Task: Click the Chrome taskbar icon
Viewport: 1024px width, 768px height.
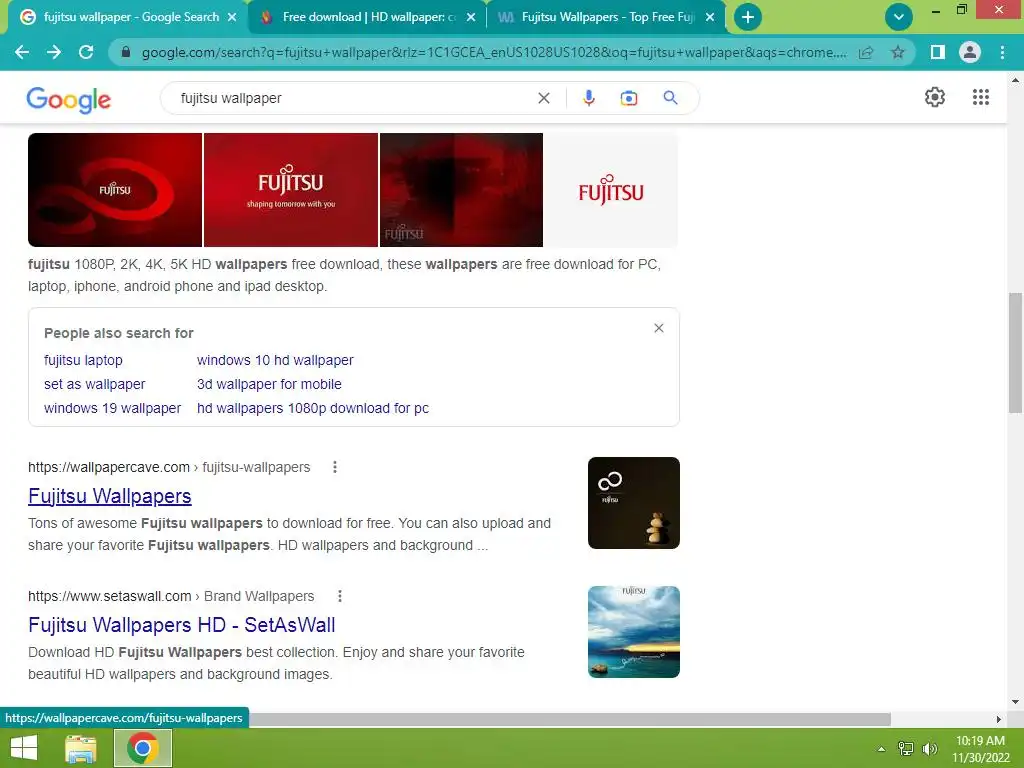Action: pyautogui.click(x=143, y=748)
